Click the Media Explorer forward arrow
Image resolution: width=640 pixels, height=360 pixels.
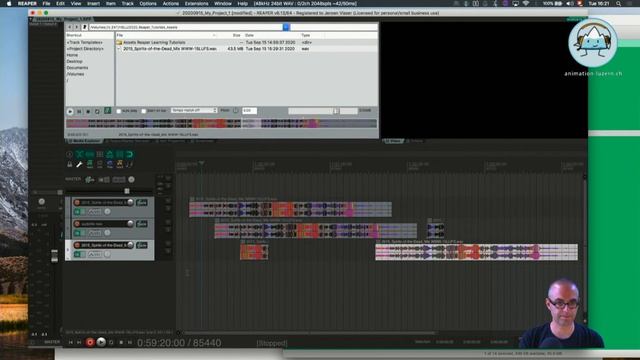pyautogui.click(x=76, y=27)
